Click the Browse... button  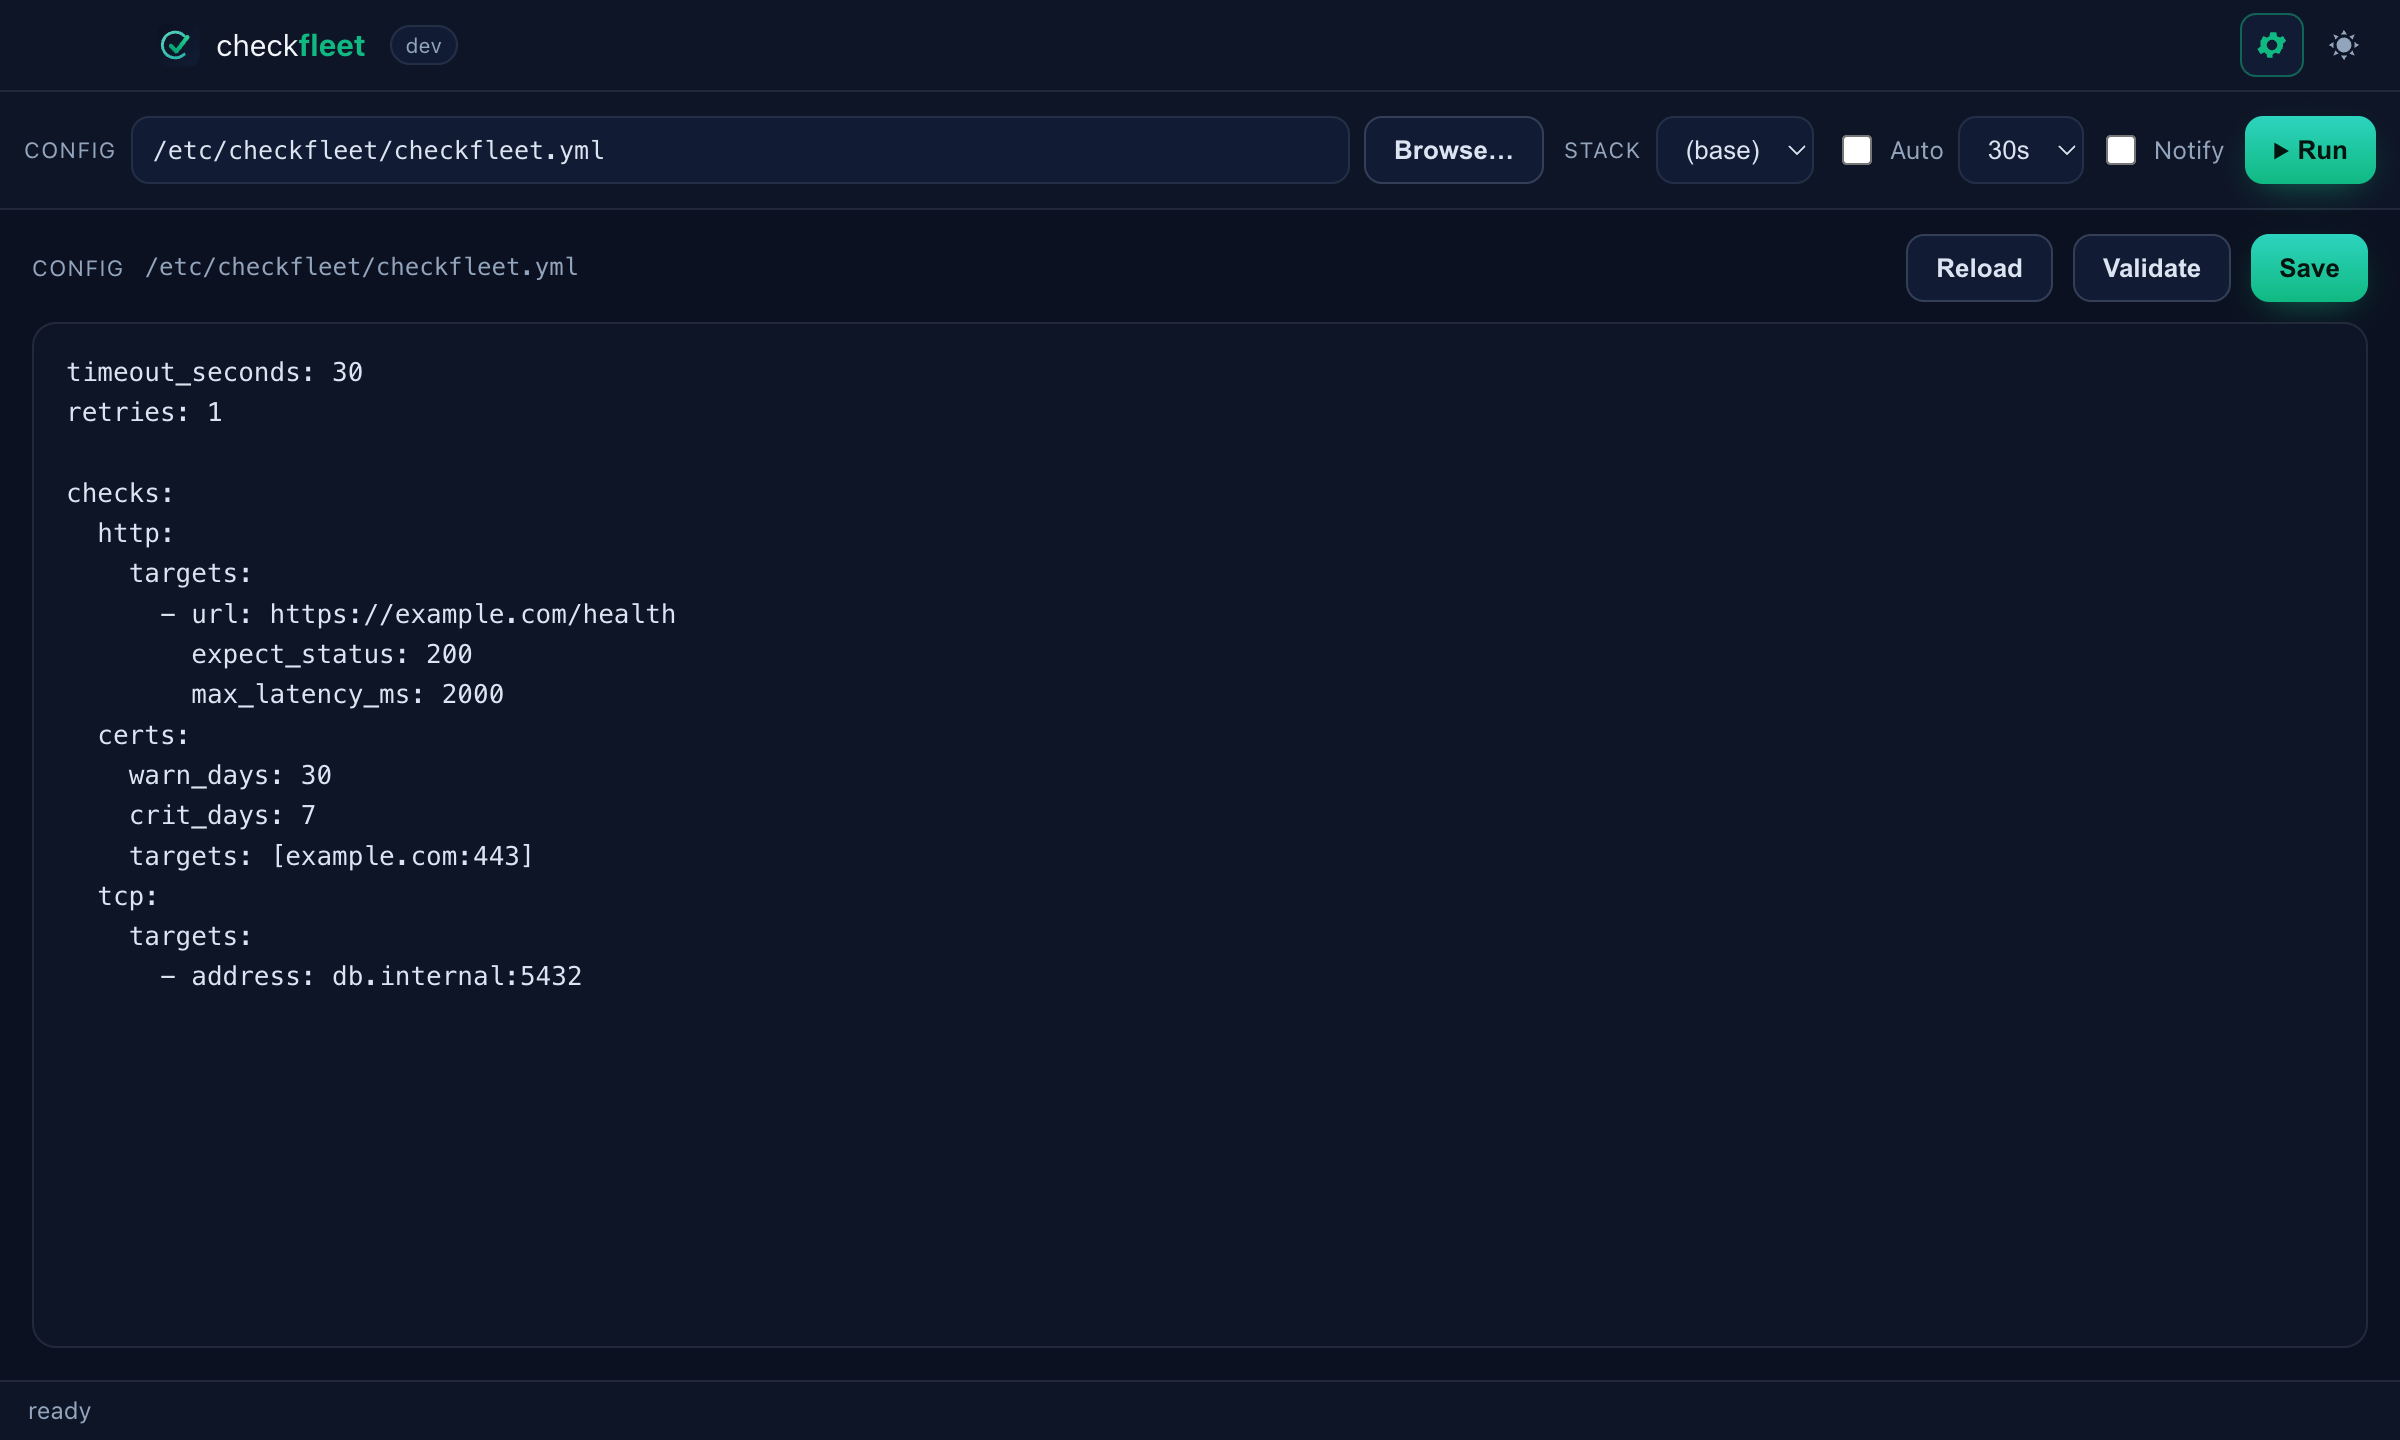coord(1453,150)
